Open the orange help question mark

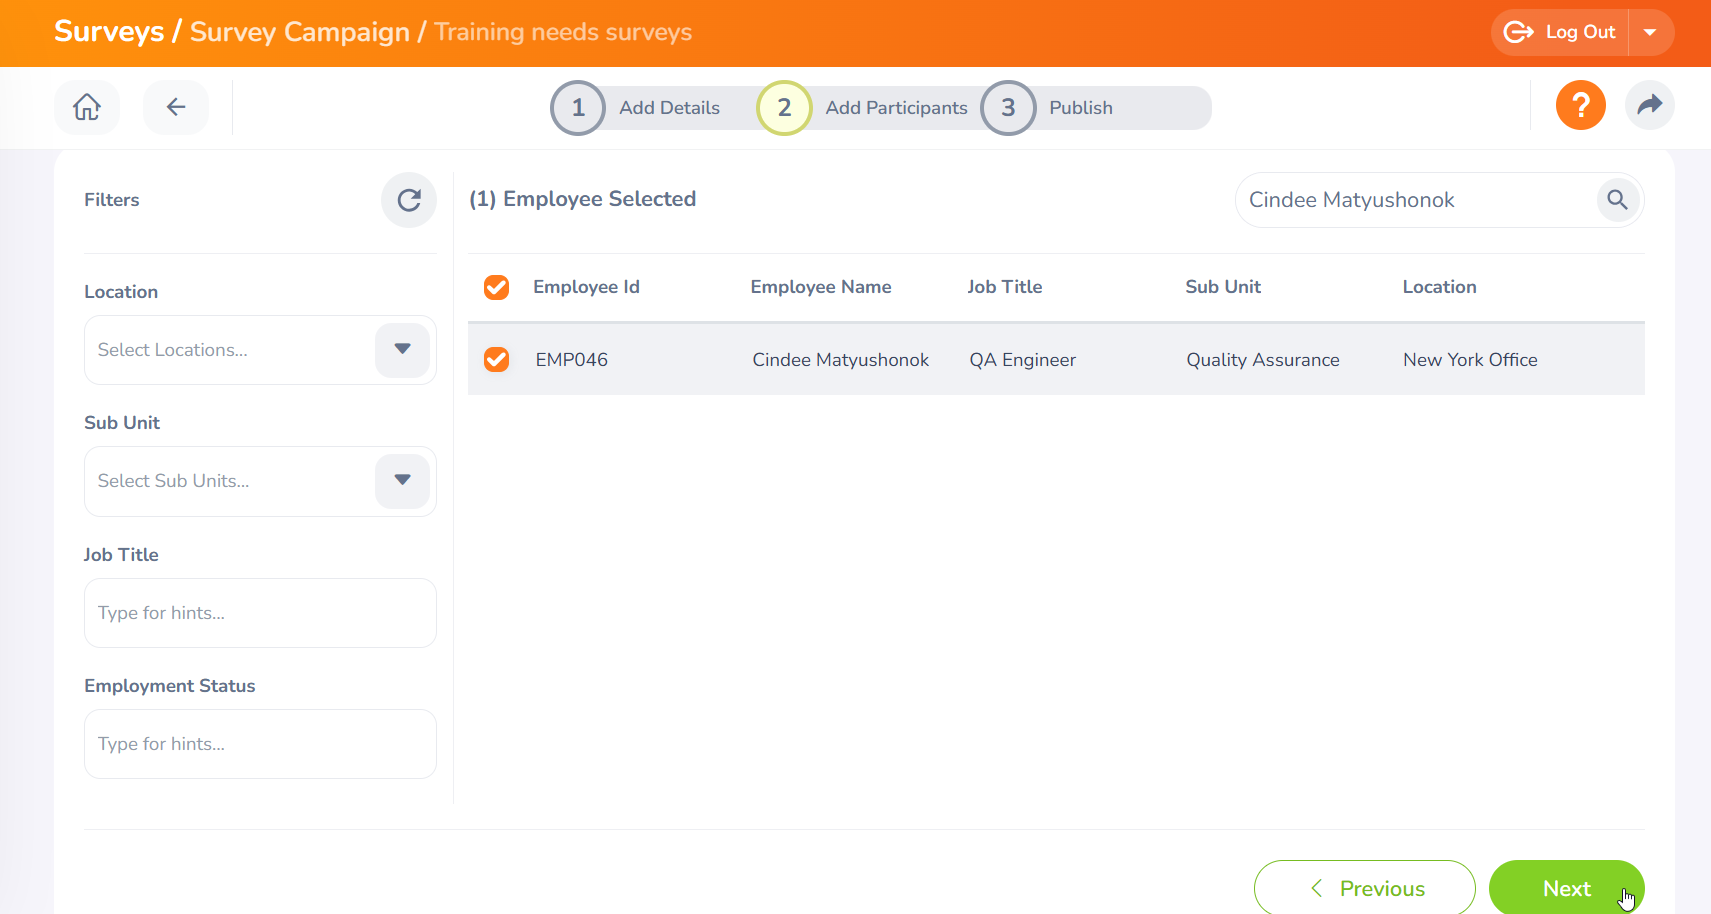[1580, 105]
